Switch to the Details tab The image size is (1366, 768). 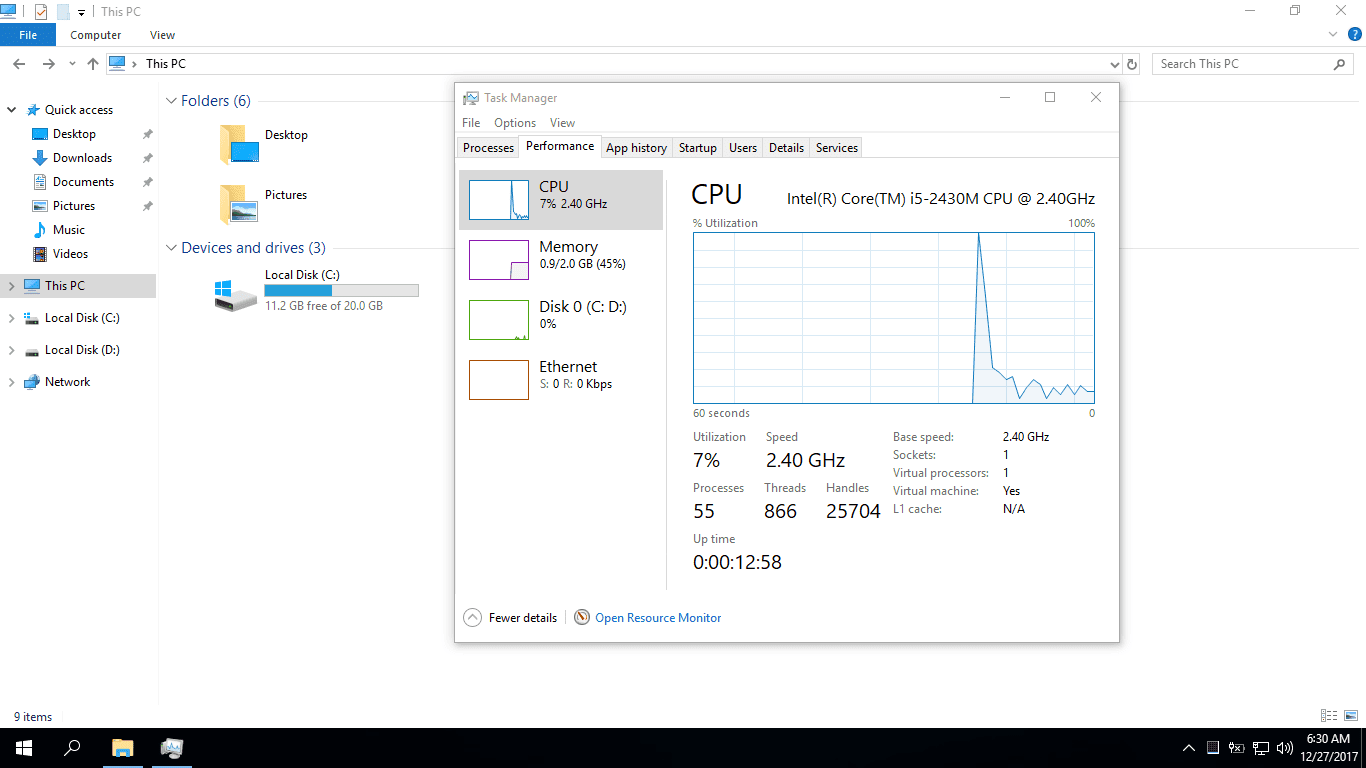pos(786,147)
